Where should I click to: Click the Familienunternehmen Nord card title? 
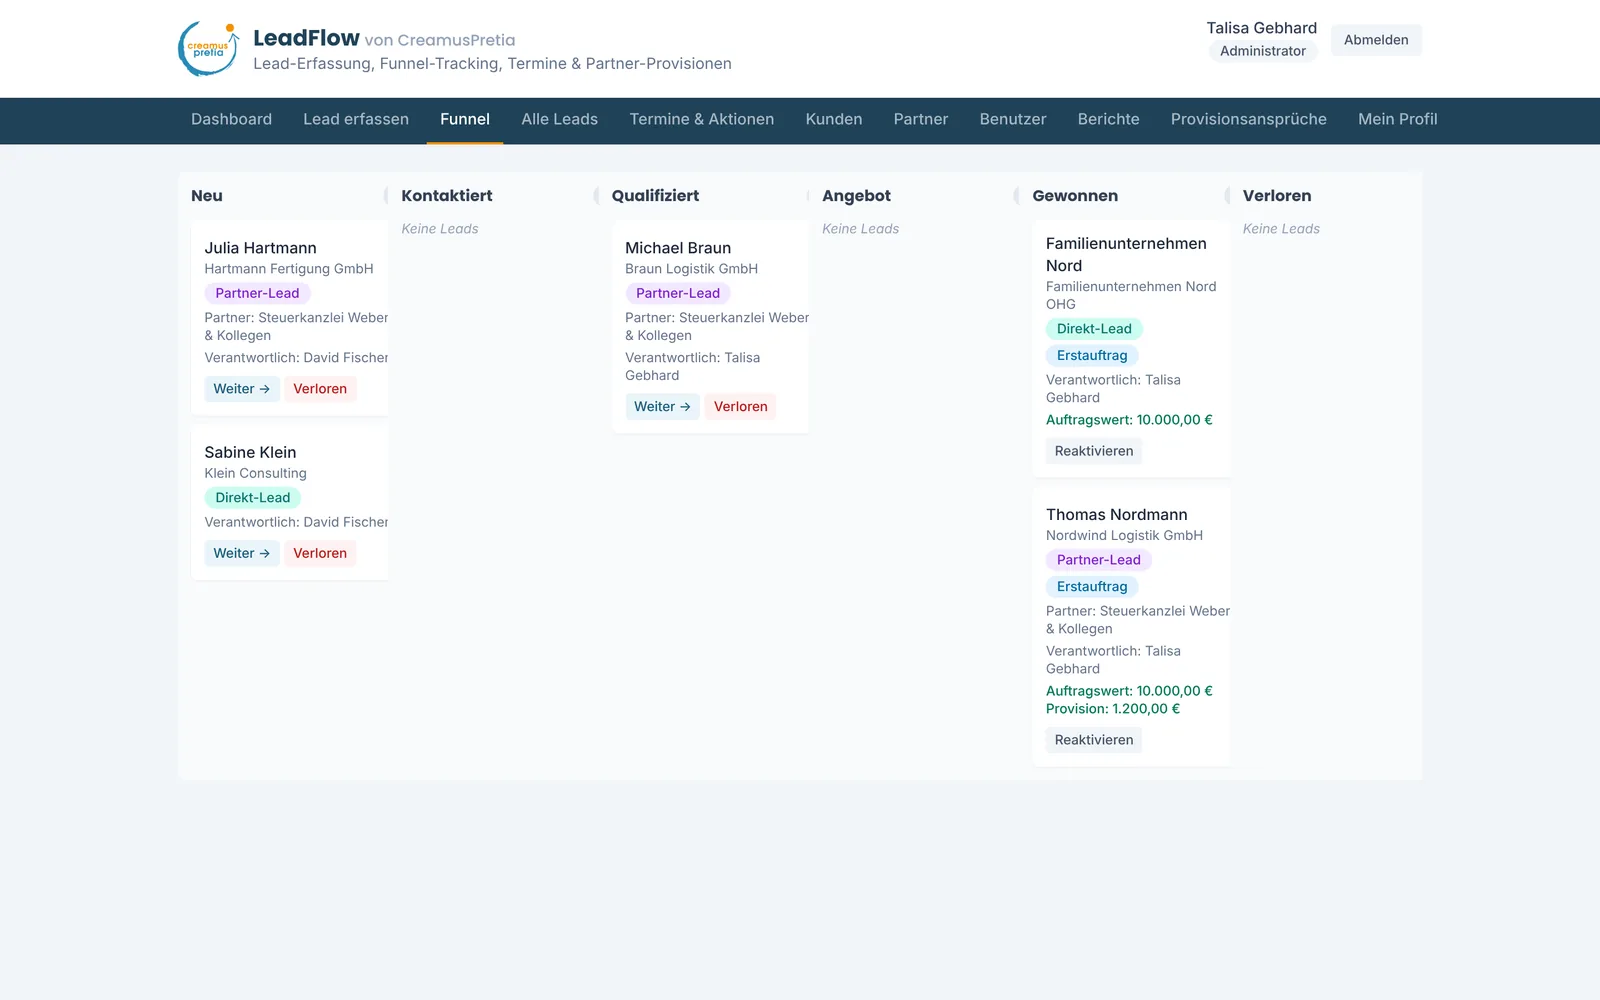coord(1126,254)
